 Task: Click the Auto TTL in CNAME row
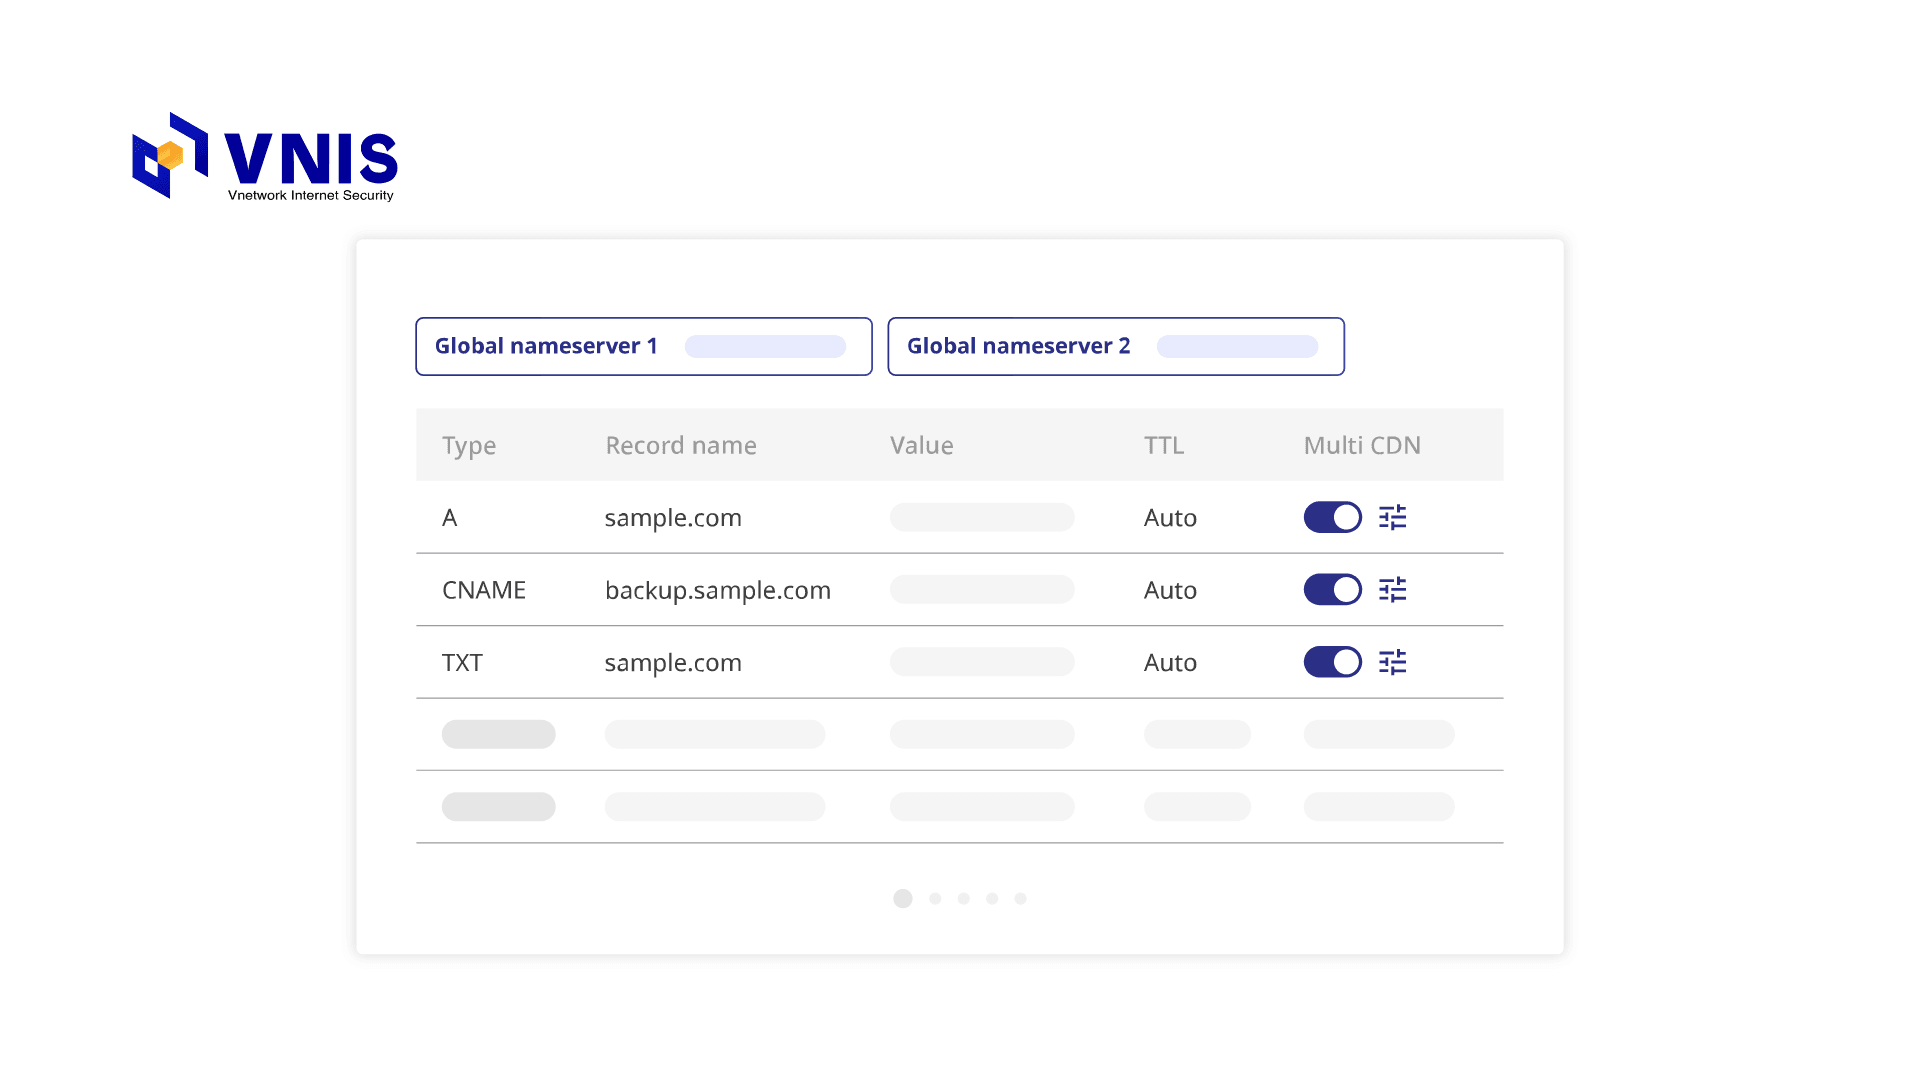1170,590
